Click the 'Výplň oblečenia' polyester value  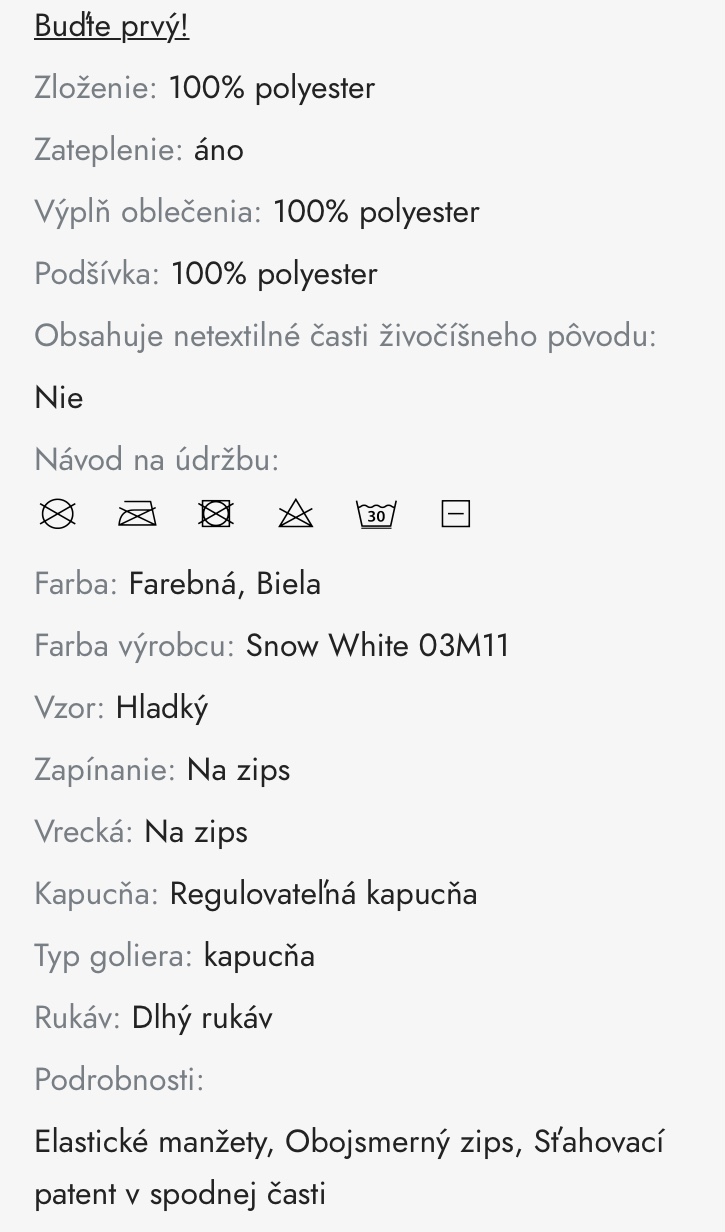point(376,212)
